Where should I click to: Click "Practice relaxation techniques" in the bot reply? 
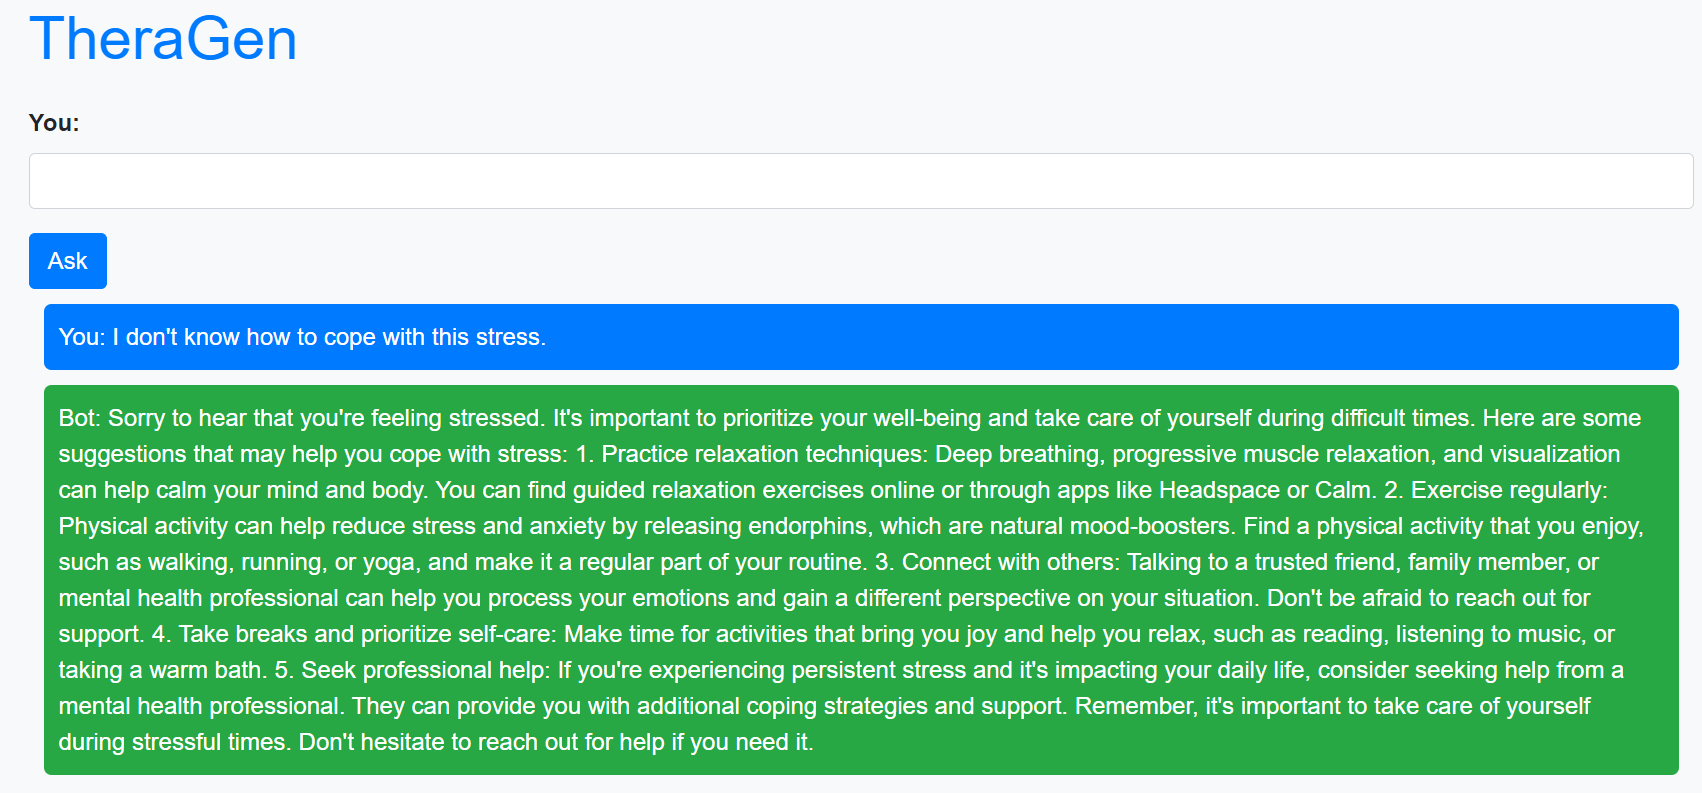pos(761,454)
